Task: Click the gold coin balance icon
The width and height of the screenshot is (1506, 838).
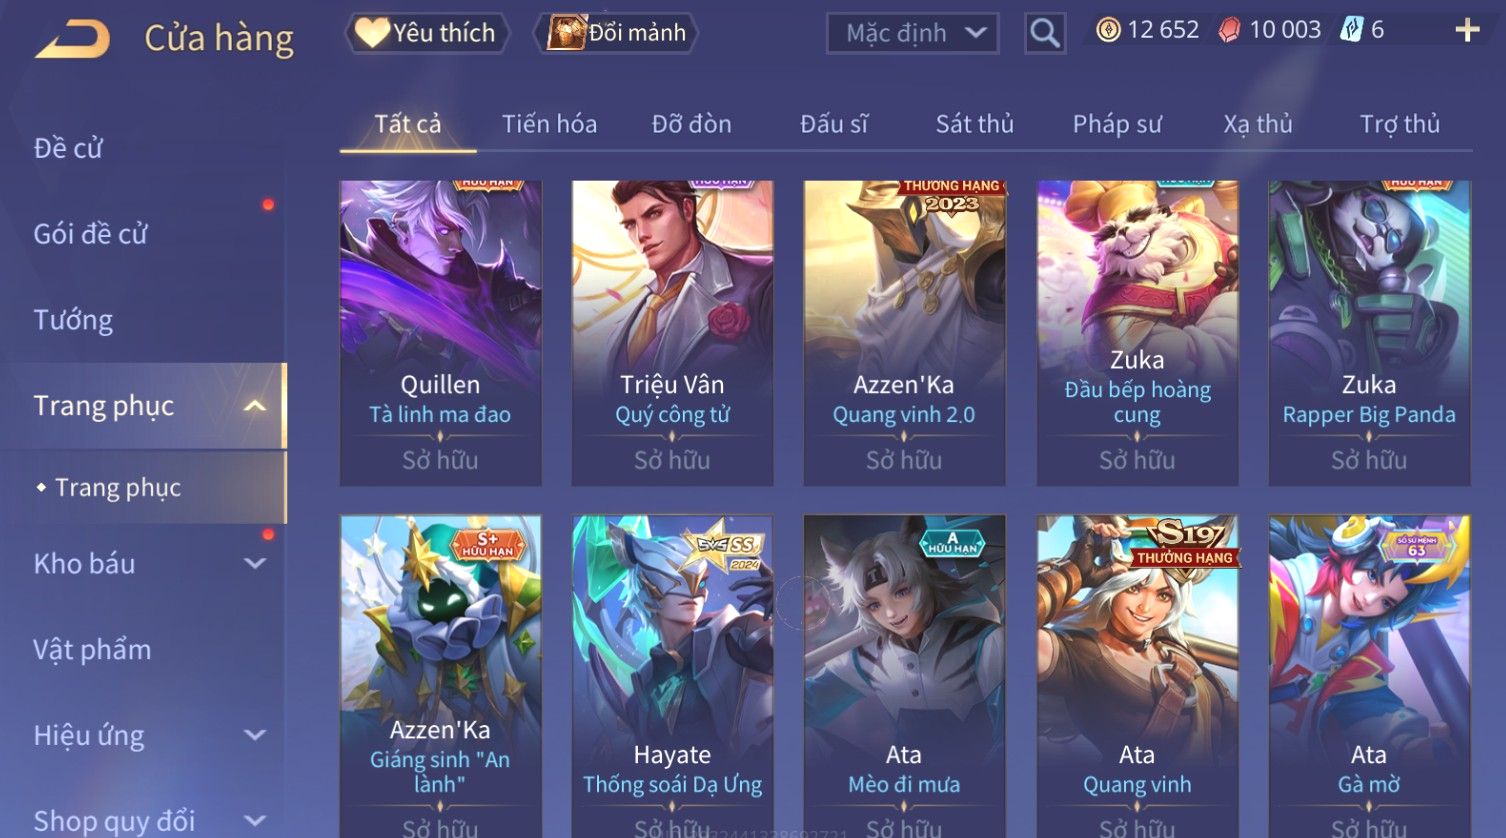Action: [1108, 30]
